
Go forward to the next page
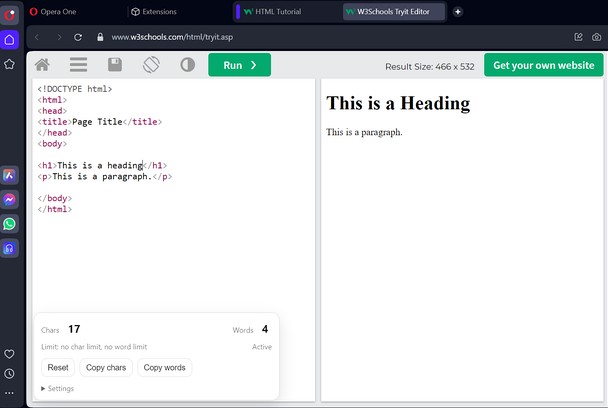pos(59,37)
